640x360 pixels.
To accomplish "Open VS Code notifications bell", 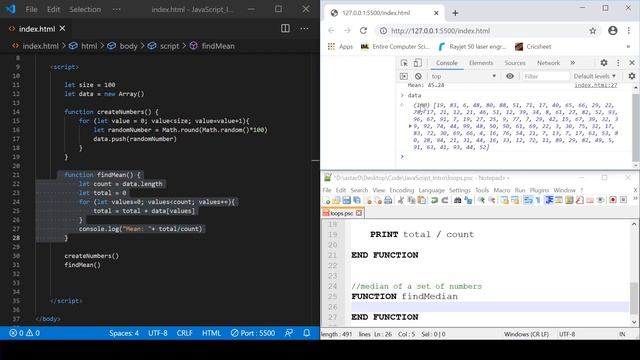I will coord(307,333).
